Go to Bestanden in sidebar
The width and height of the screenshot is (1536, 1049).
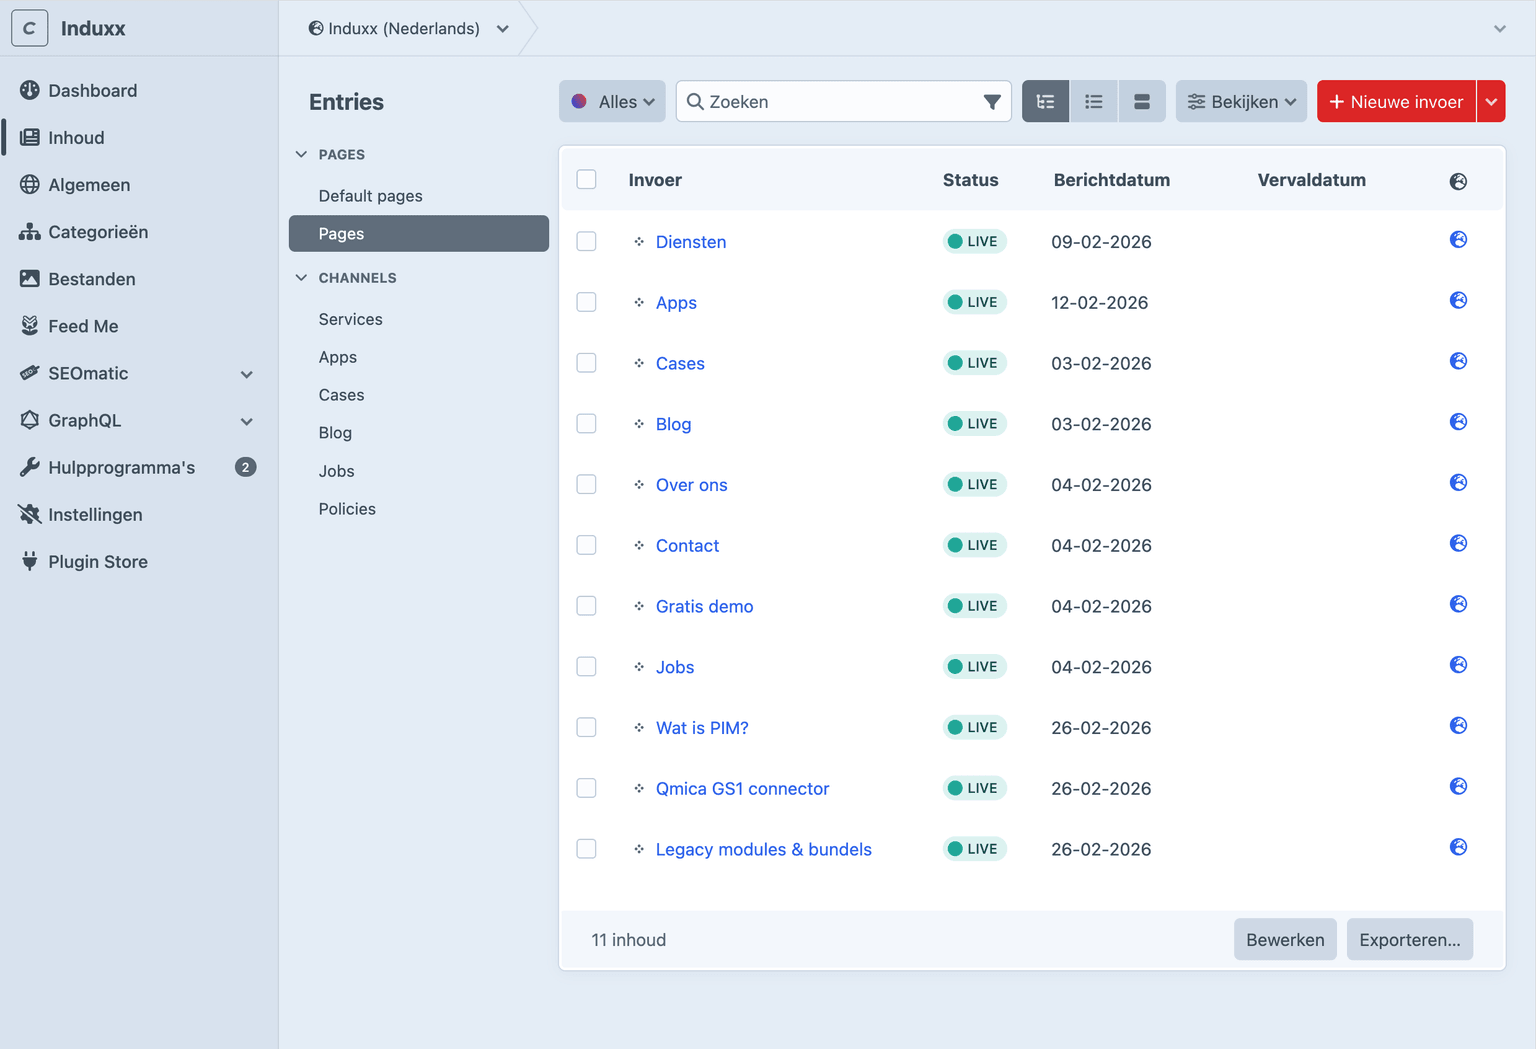click(x=92, y=279)
